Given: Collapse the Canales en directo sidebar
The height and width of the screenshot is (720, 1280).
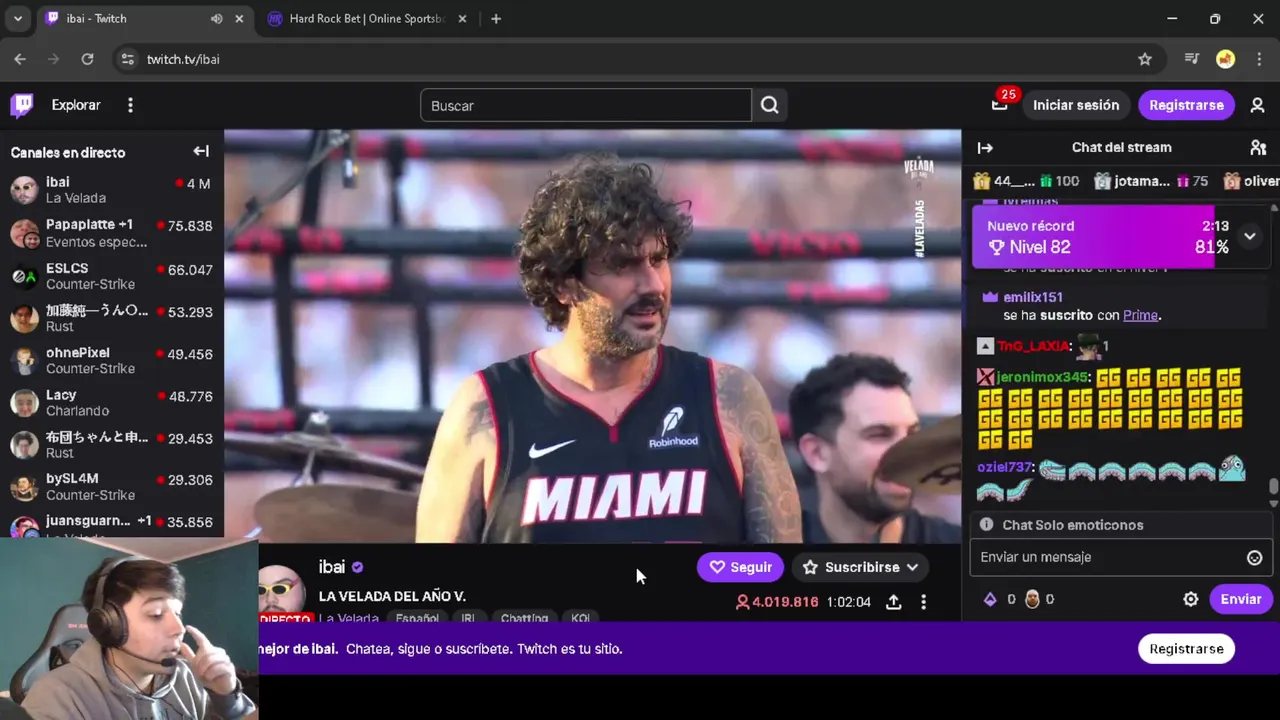Looking at the screenshot, I should 201,151.
